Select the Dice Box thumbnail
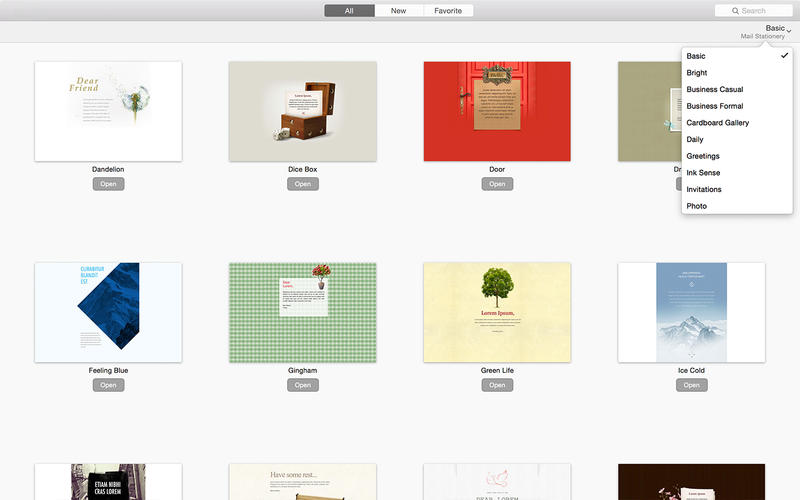The image size is (800, 500). click(303, 111)
